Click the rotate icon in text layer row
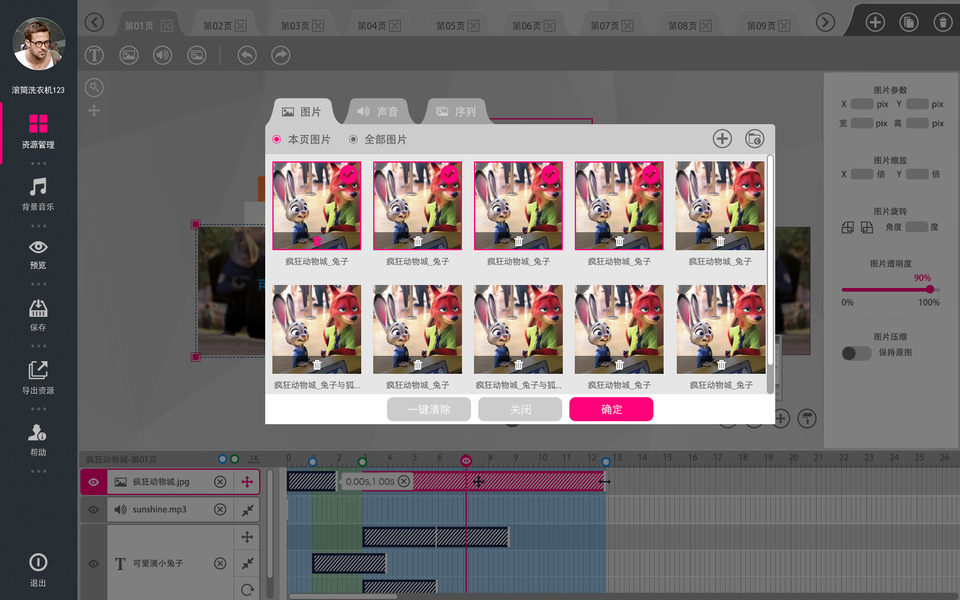Viewport: 960px width, 600px height. tap(247, 590)
